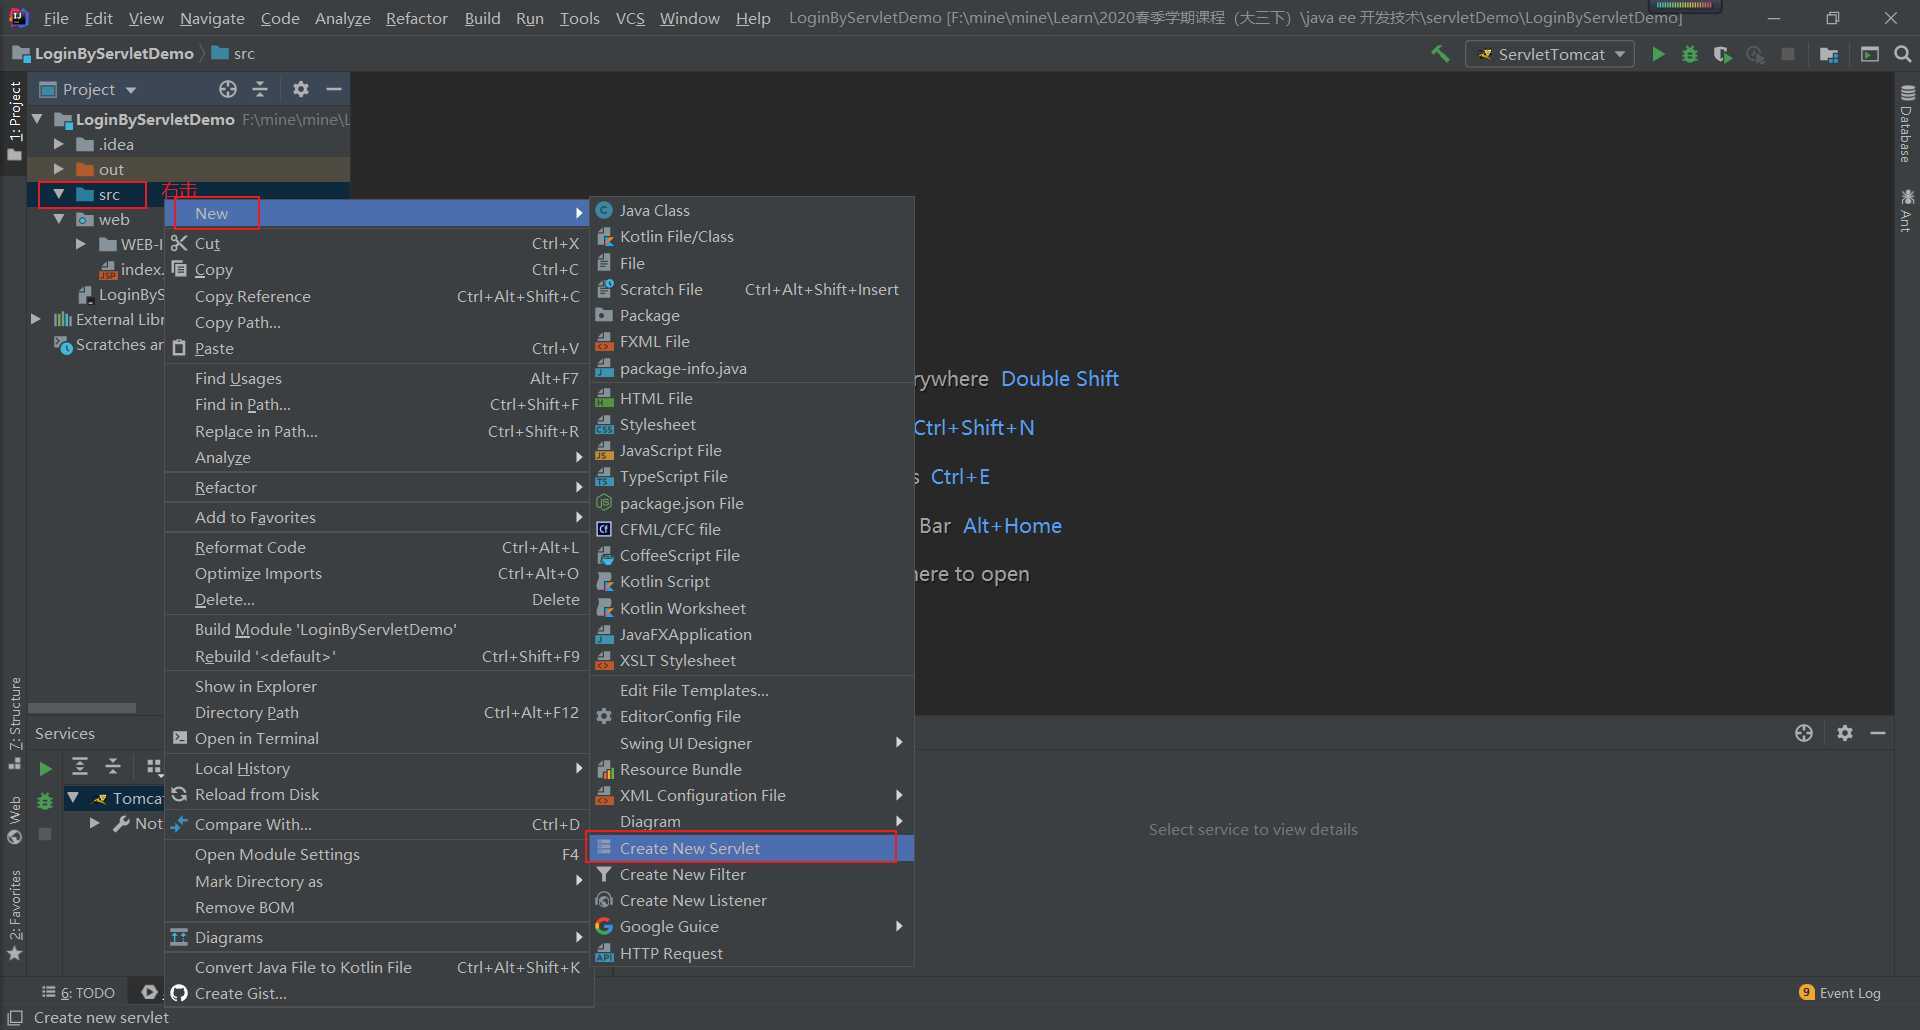Click the Services run play icon
This screenshot has width=1920, height=1030.
click(45, 768)
